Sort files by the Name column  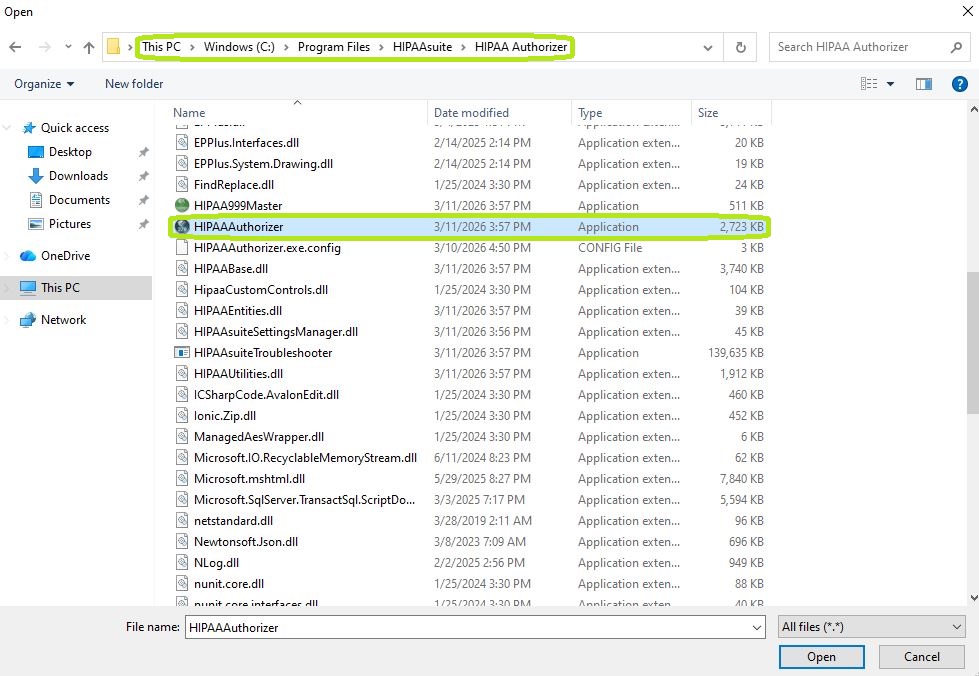coord(297,113)
